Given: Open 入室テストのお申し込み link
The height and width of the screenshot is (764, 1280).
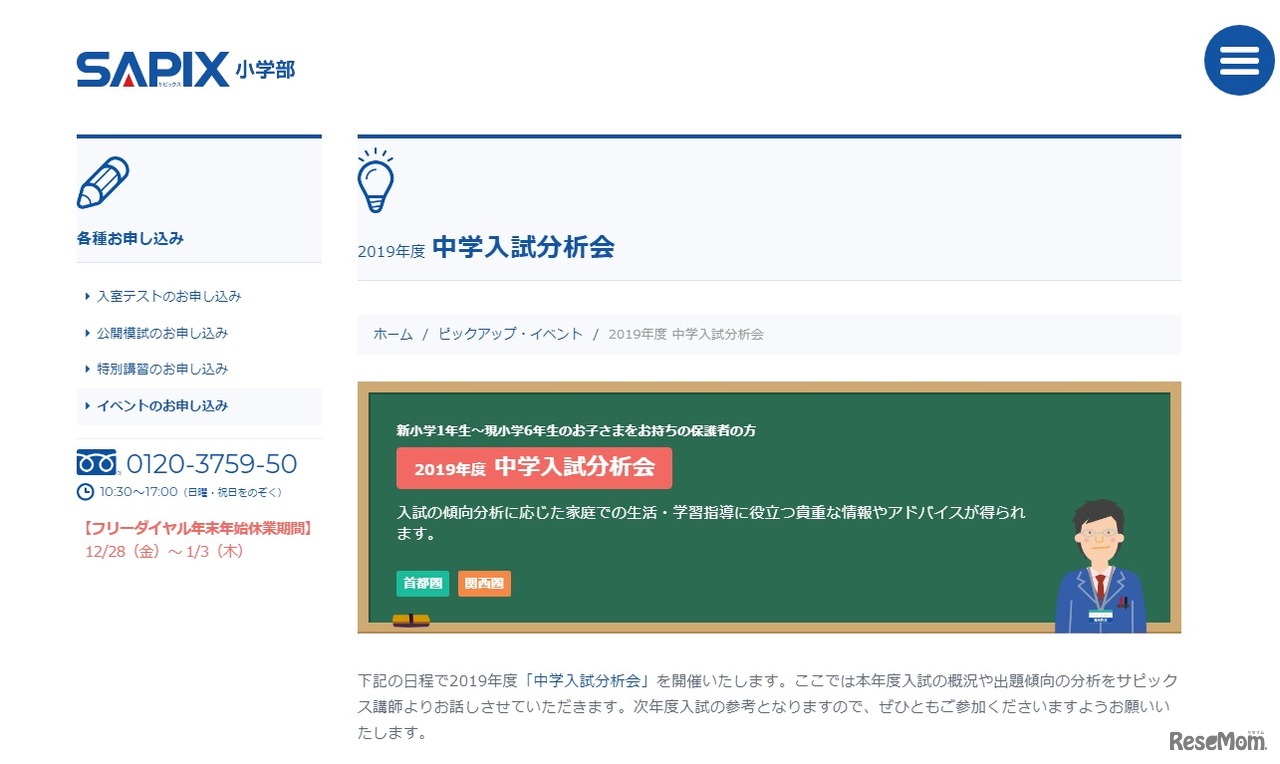Looking at the screenshot, I should pyautogui.click(x=169, y=297).
